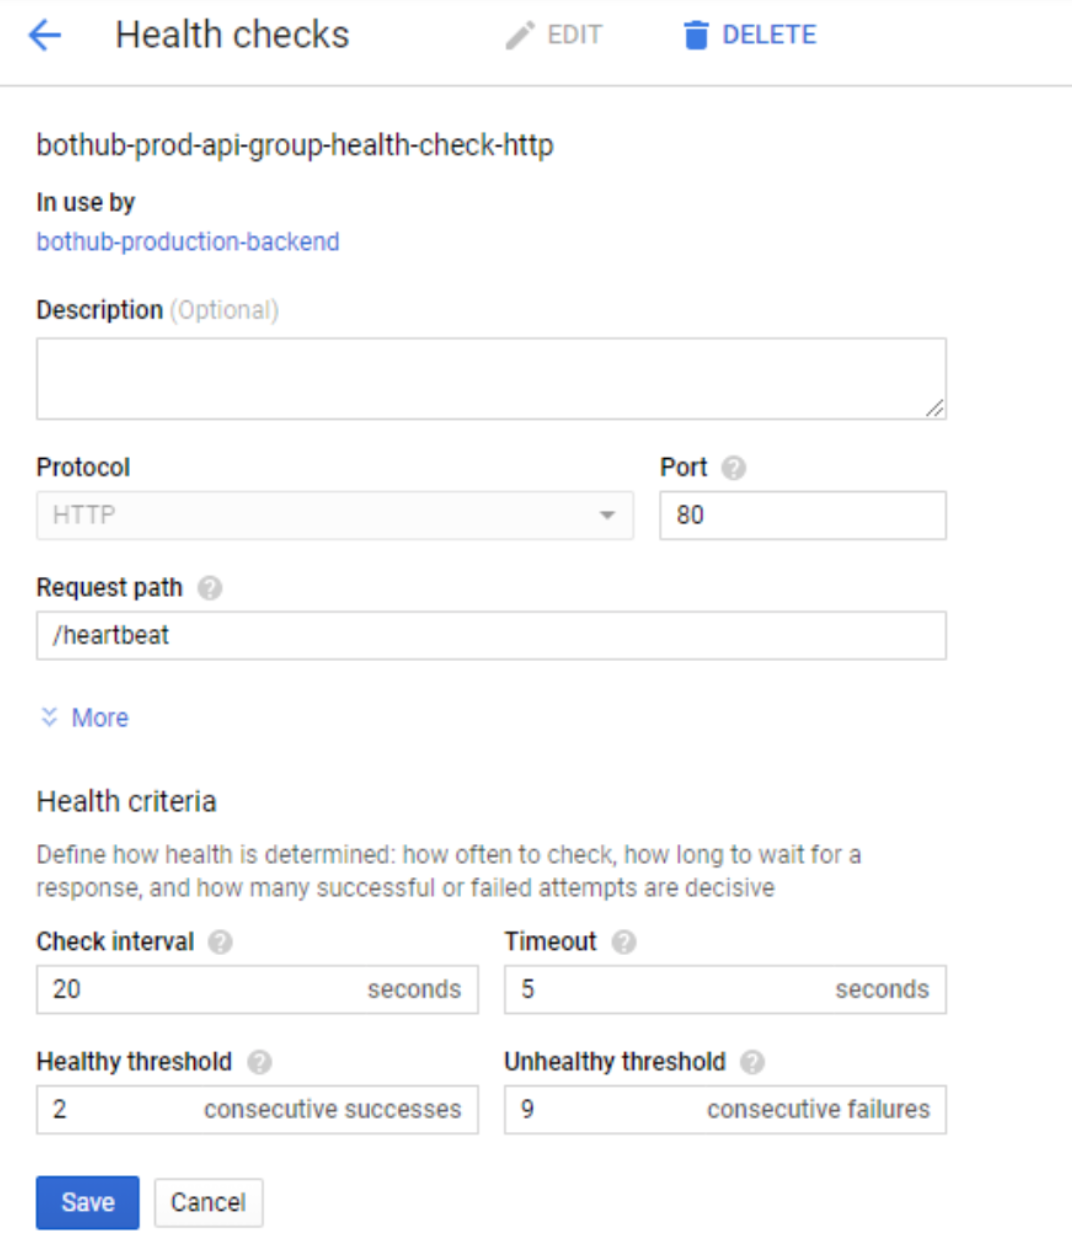Image resolution: width=1072 pixels, height=1248 pixels.
Task: Go back with the left arrow icon
Action: [45, 36]
